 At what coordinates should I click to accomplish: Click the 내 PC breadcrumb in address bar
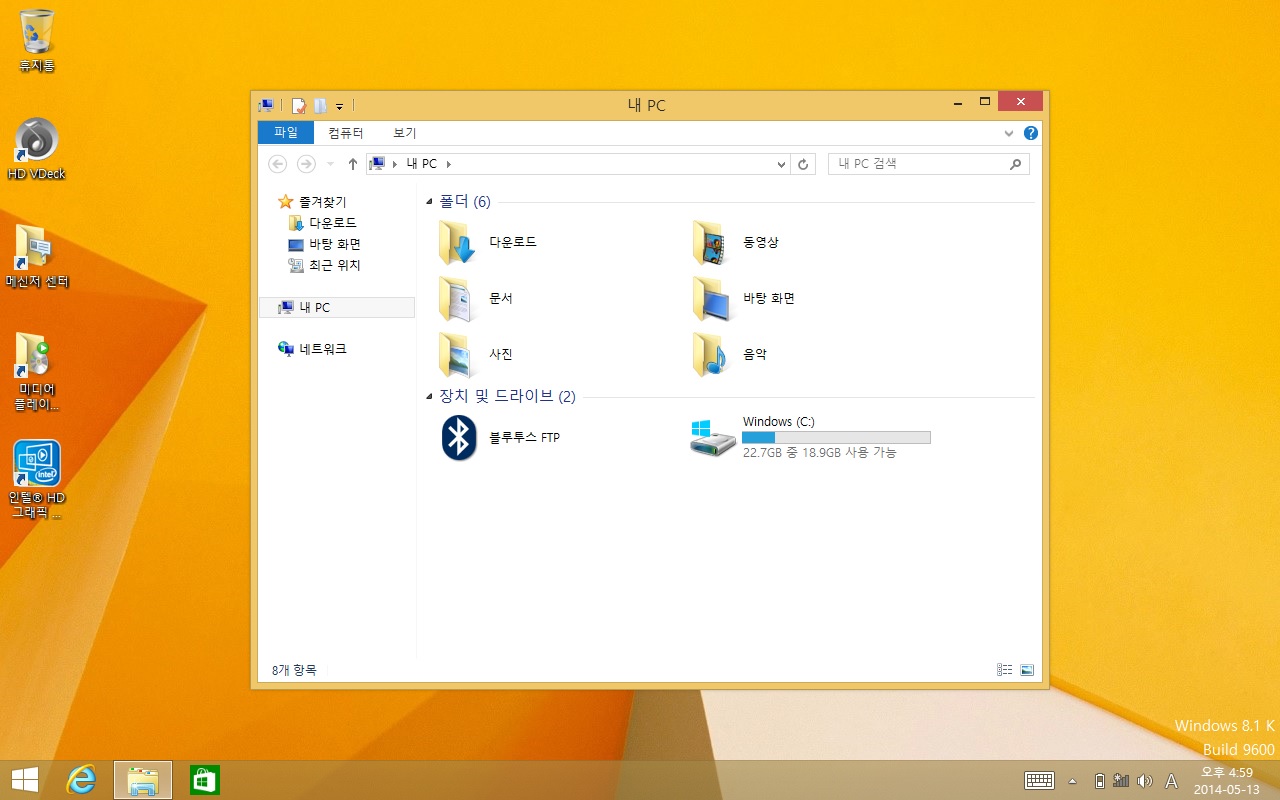click(x=422, y=164)
